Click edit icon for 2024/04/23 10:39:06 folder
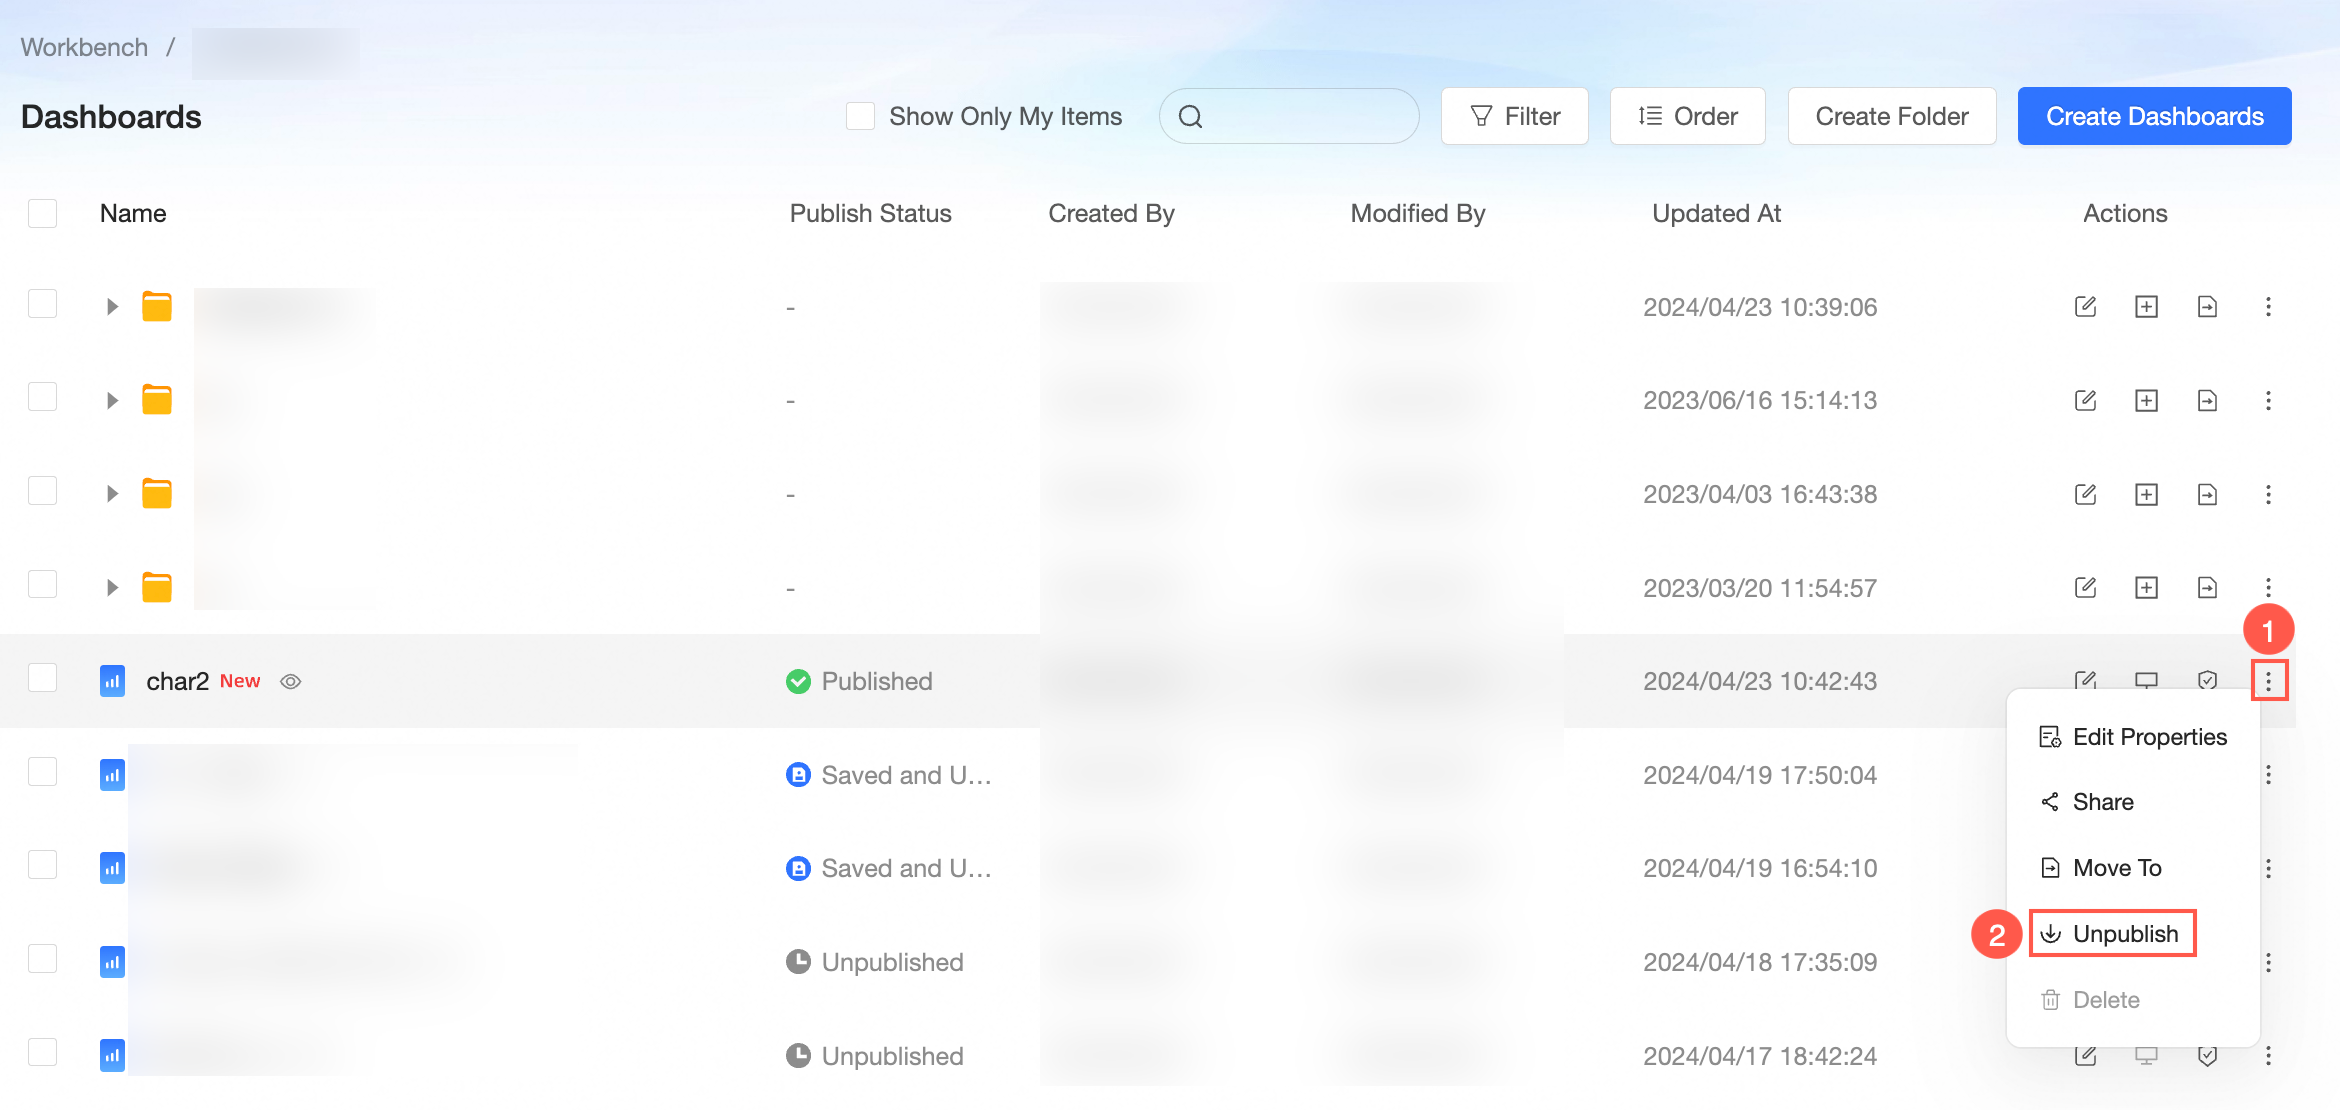The width and height of the screenshot is (2340, 1110). 2085,307
